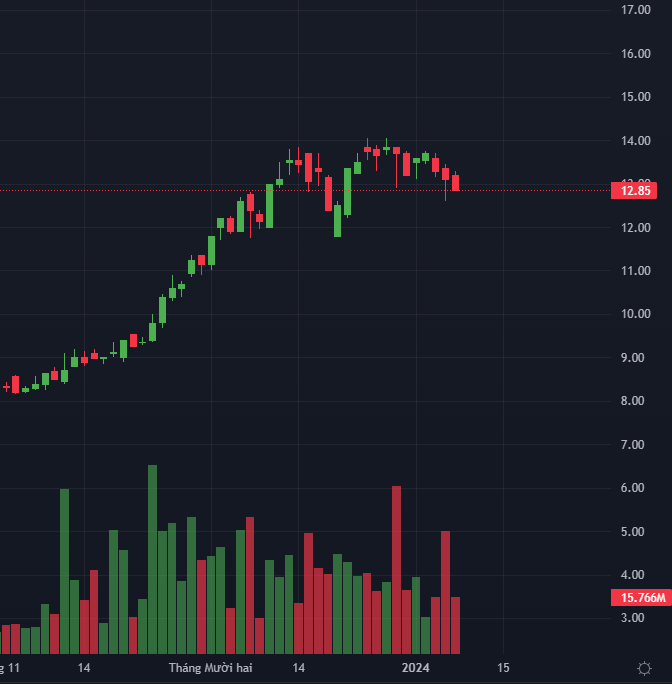This screenshot has height=684, width=672.
Task: Click the 11.00 price scale label
Action: (x=636, y=271)
